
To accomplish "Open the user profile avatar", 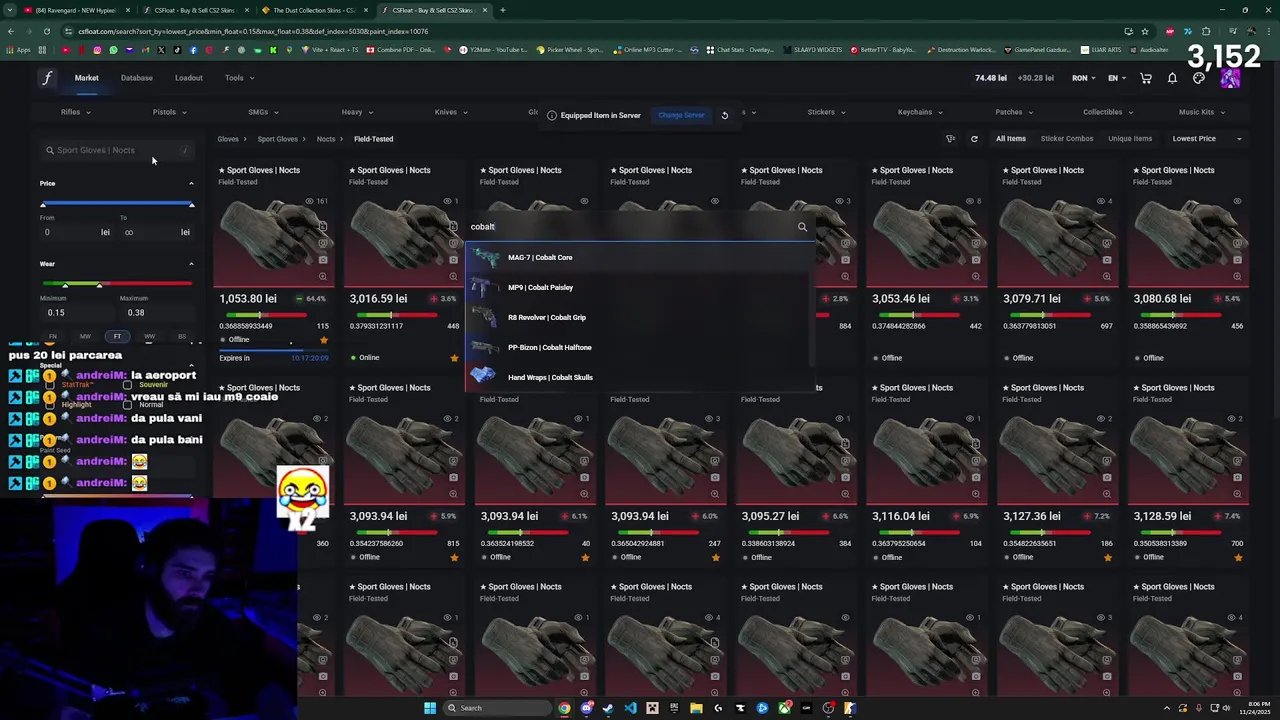I will [x=1230, y=78].
